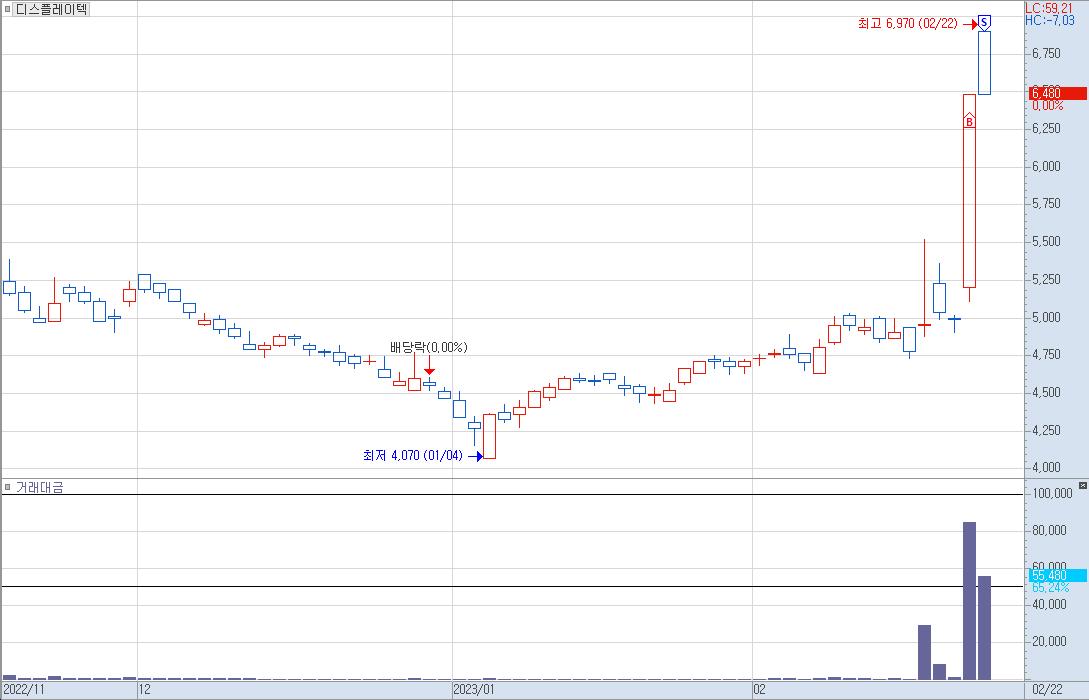Click the 6,750 price axis label
Screen dimensions: 1089x700
click(1046, 53)
